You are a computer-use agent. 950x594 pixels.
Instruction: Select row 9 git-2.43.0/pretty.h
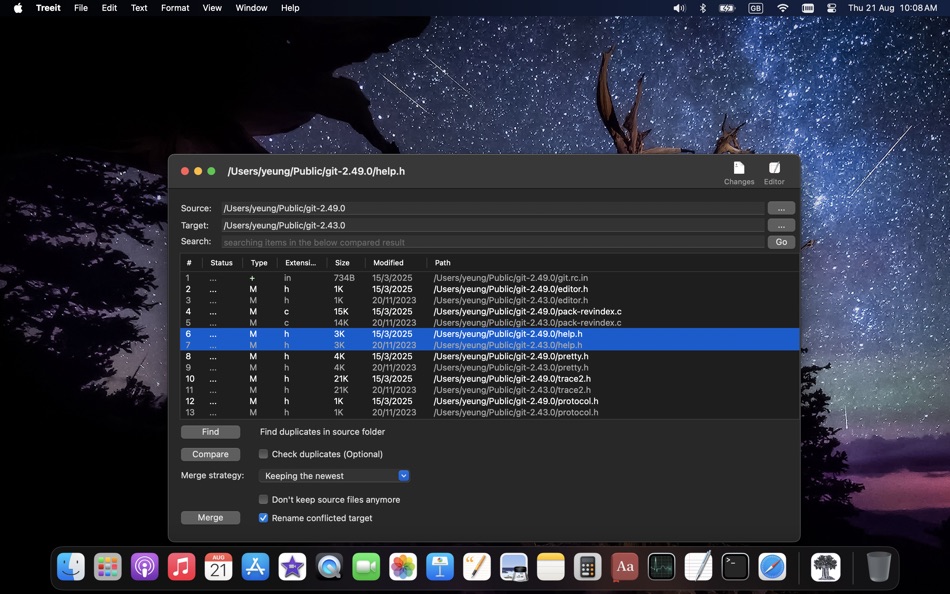(x=490, y=367)
